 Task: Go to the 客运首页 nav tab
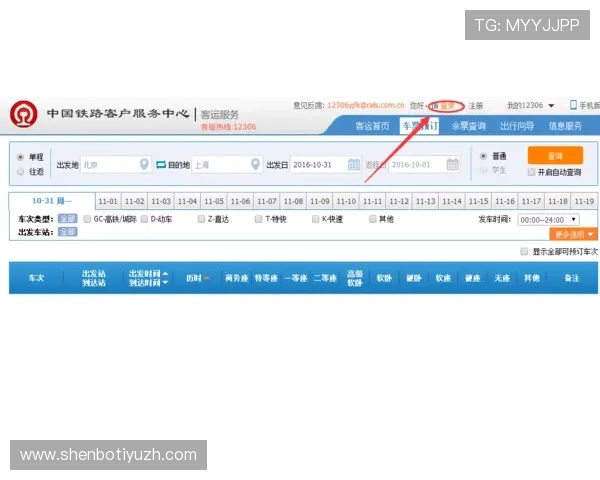[x=372, y=126]
